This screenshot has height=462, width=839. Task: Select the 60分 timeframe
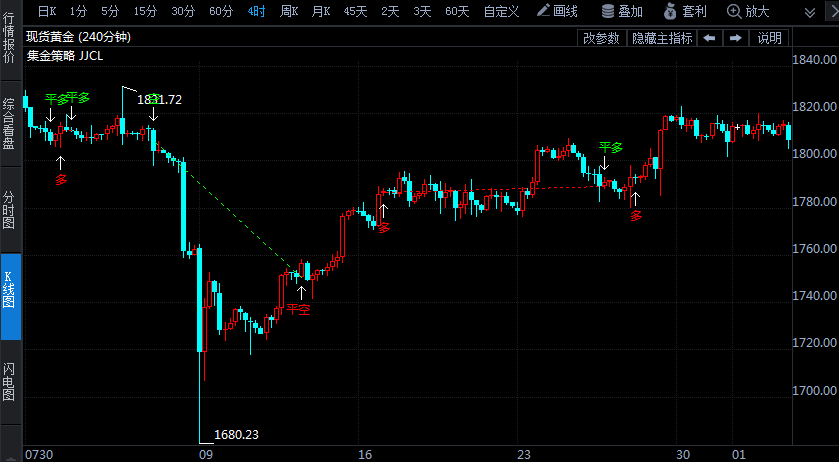(221, 11)
